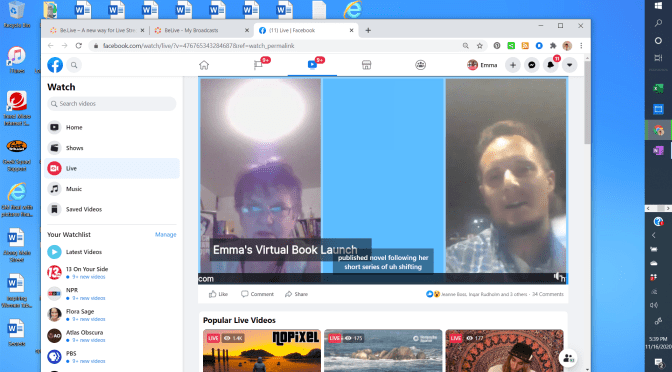Image resolution: width=672 pixels, height=372 pixels.
Task: Open Groups icon in top bar
Action: 420,65
